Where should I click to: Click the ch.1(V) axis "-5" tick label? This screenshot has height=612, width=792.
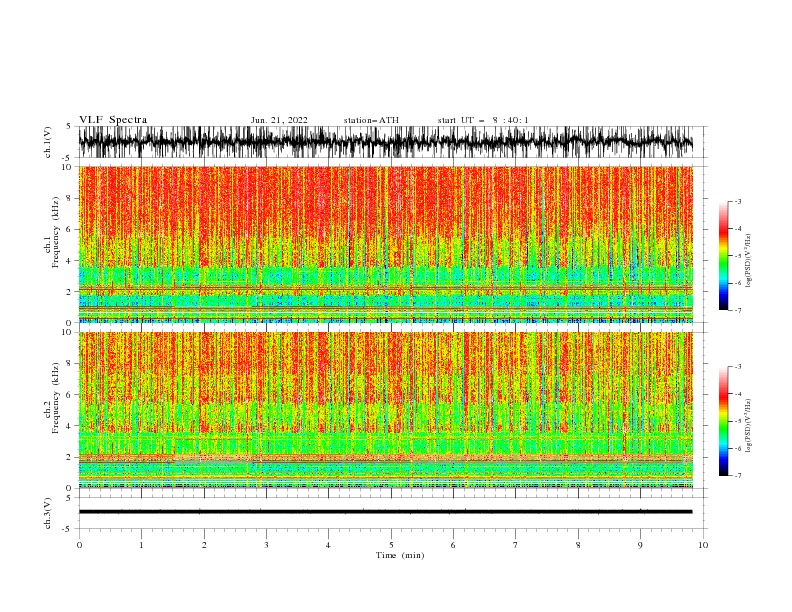(68, 158)
